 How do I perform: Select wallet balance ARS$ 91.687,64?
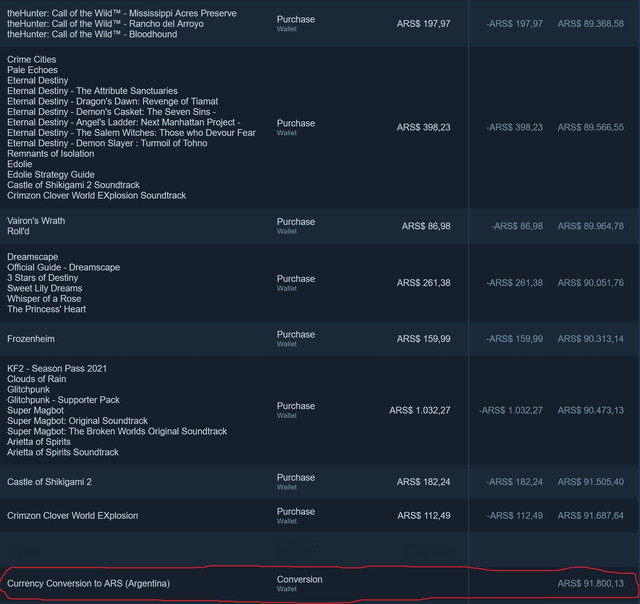point(591,516)
